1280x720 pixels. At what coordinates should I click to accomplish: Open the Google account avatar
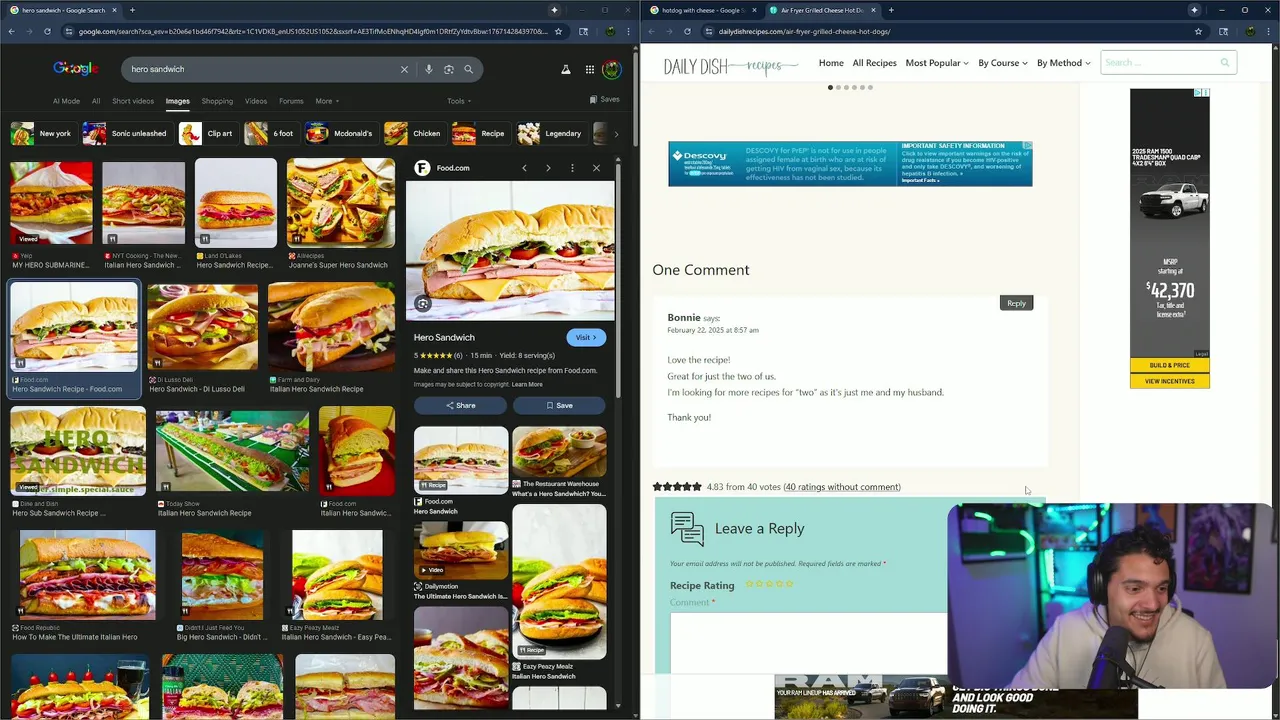click(611, 69)
